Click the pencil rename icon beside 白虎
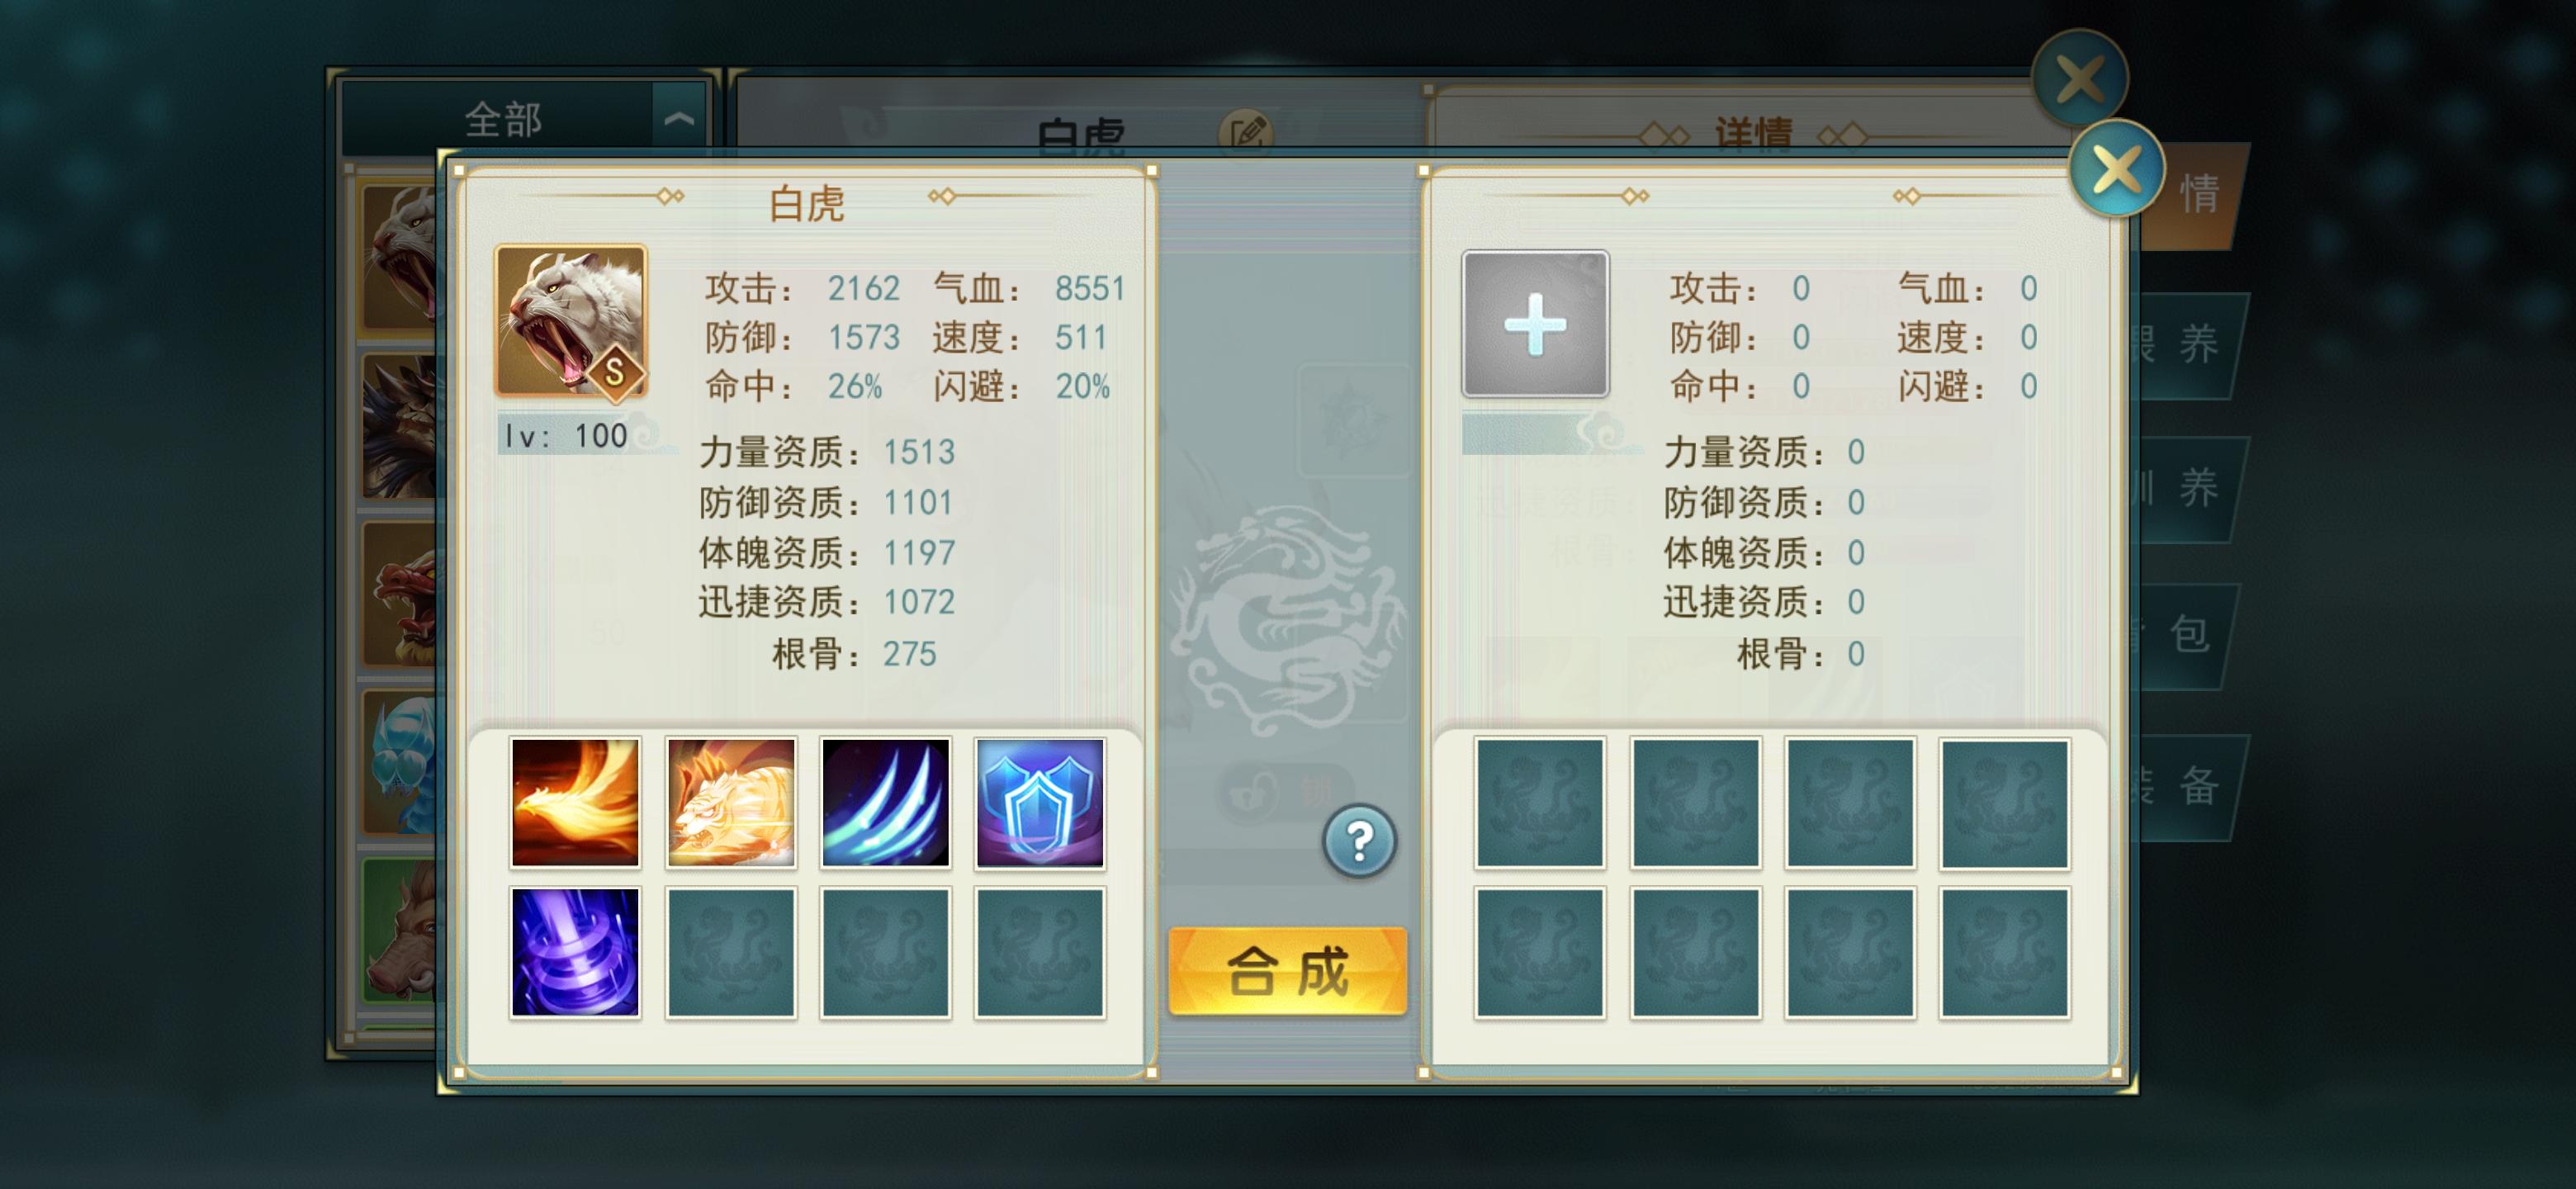Image resolution: width=2576 pixels, height=1189 pixels. coord(1246,131)
